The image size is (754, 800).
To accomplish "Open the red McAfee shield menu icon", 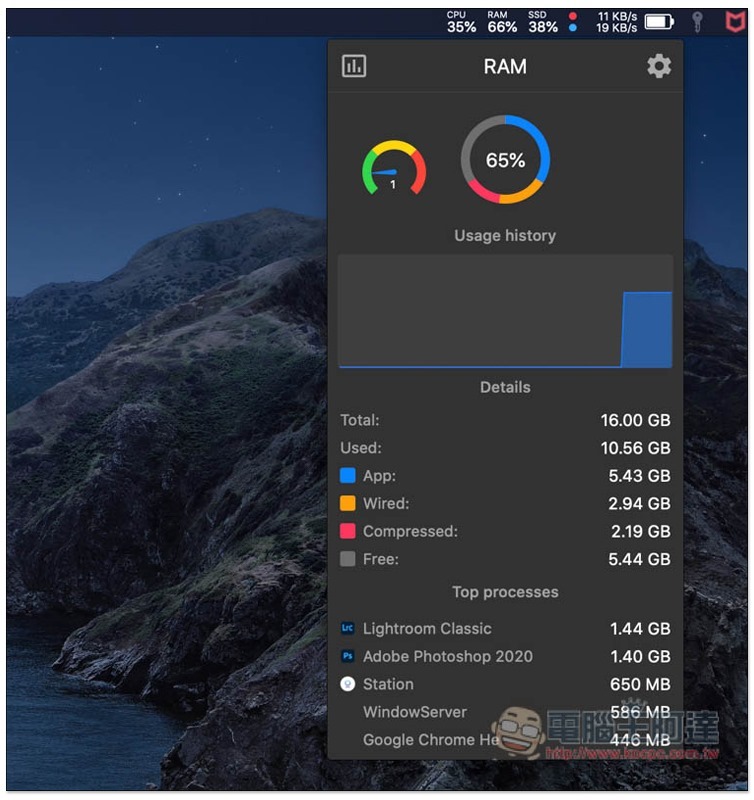I will (735, 22).
